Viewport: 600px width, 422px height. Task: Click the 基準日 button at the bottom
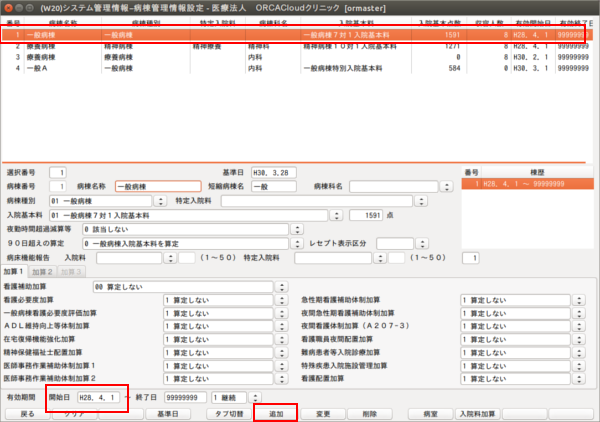[x=167, y=412]
